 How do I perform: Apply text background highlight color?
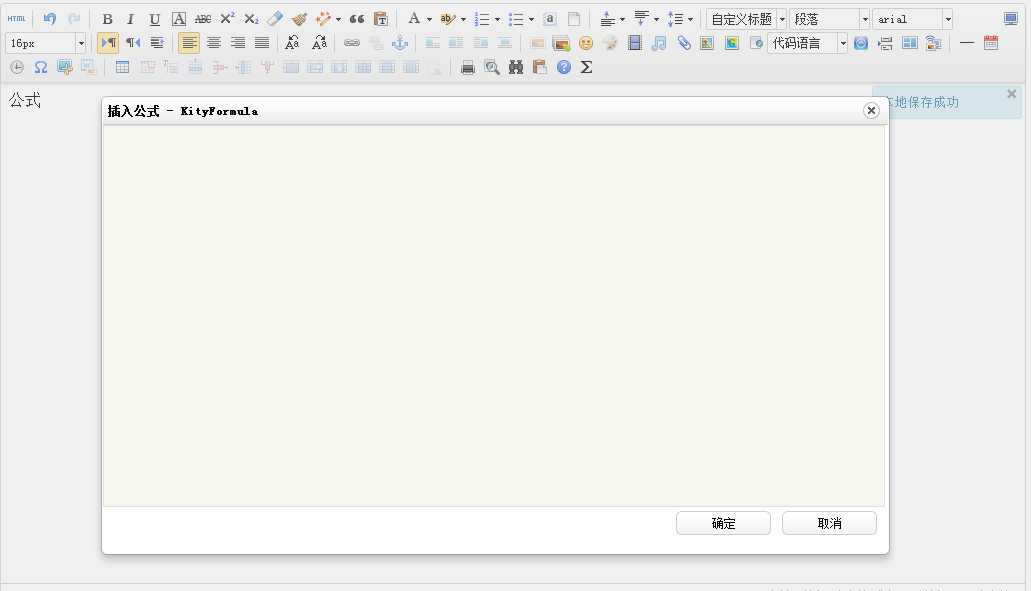(x=448, y=19)
